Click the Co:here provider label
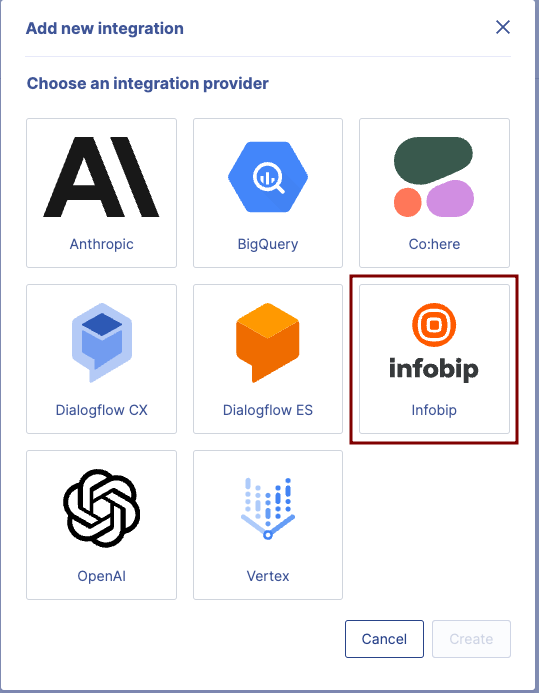 click(x=434, y=244)
